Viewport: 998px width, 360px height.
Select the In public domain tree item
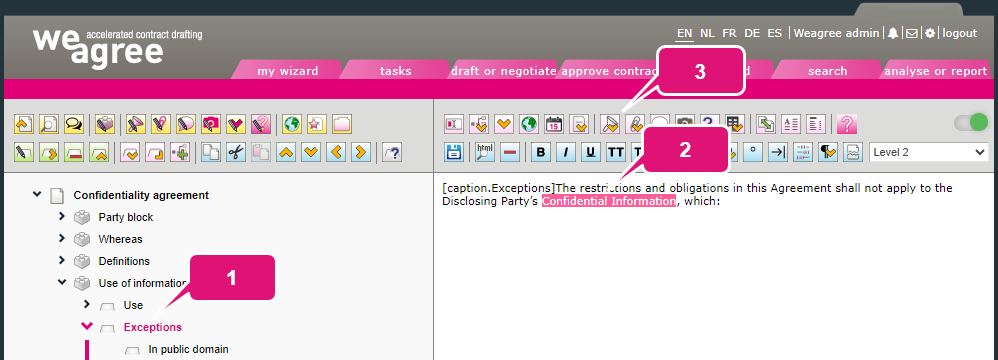click(x=188, y=349)
